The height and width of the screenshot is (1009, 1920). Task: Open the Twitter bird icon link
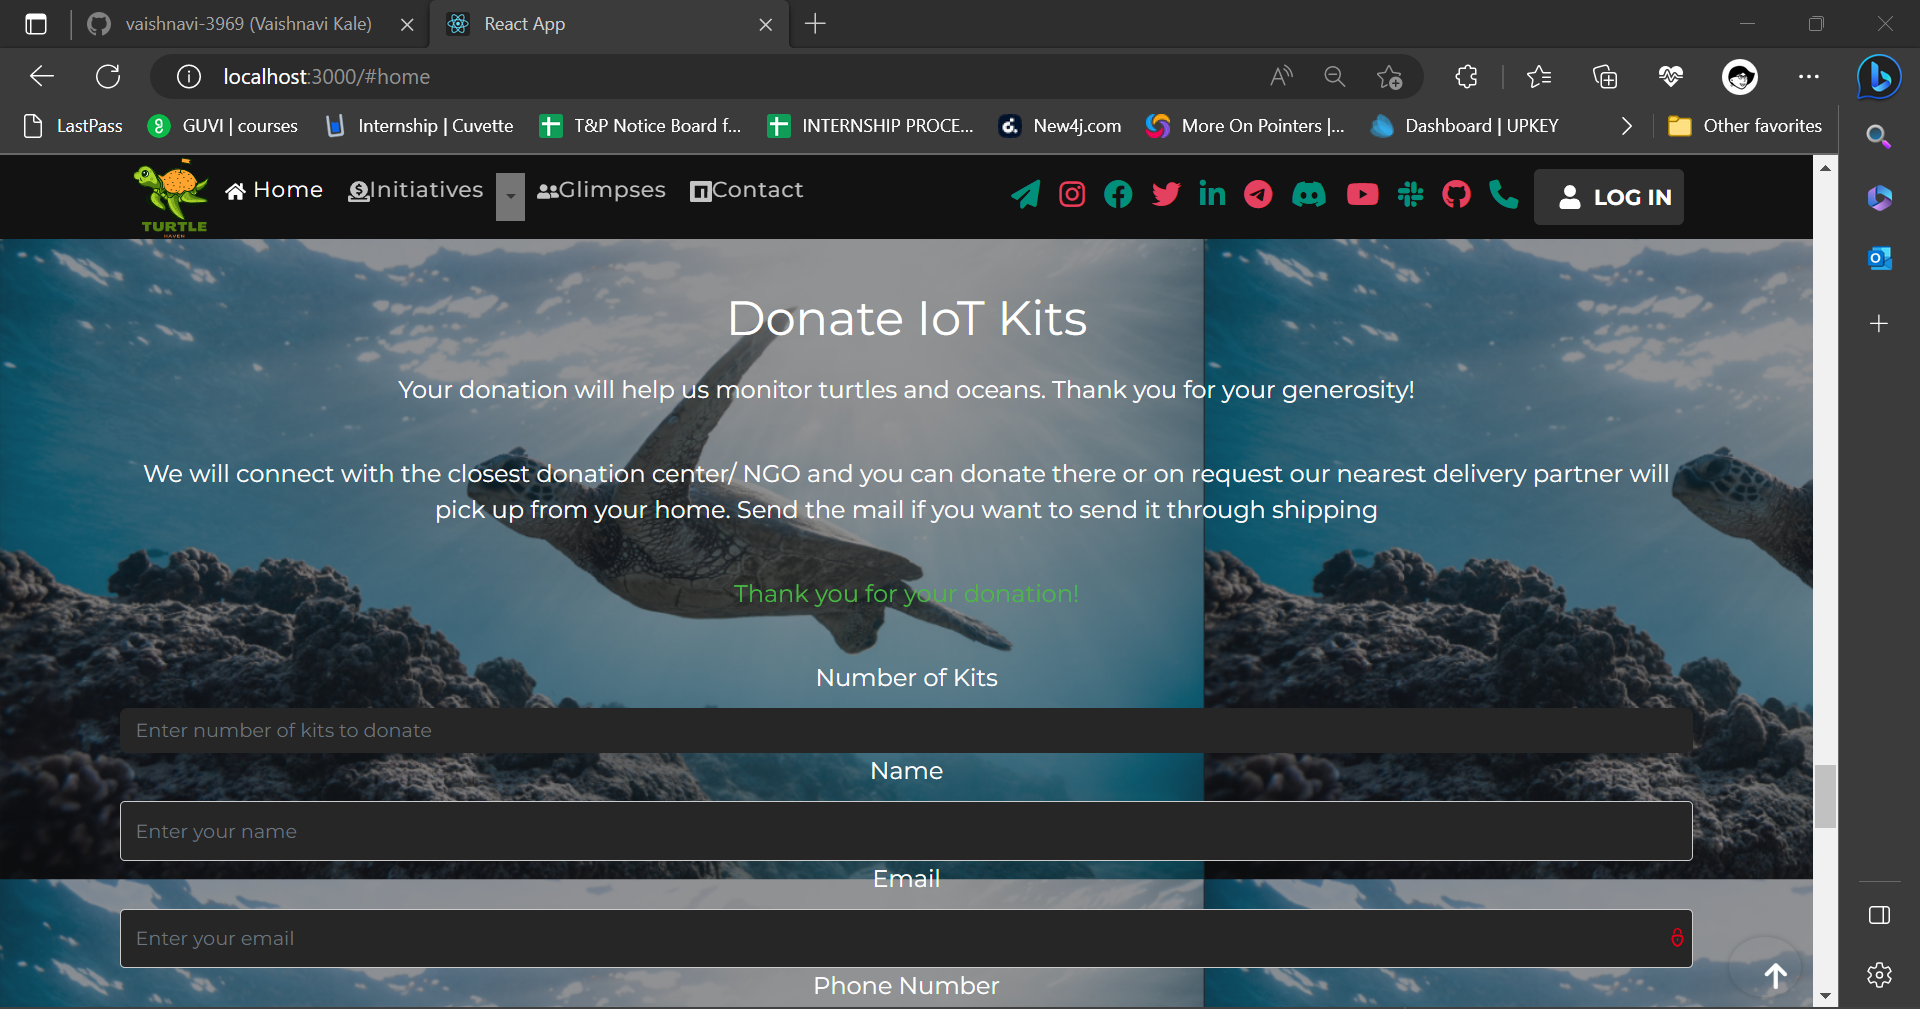(1166, 194)
